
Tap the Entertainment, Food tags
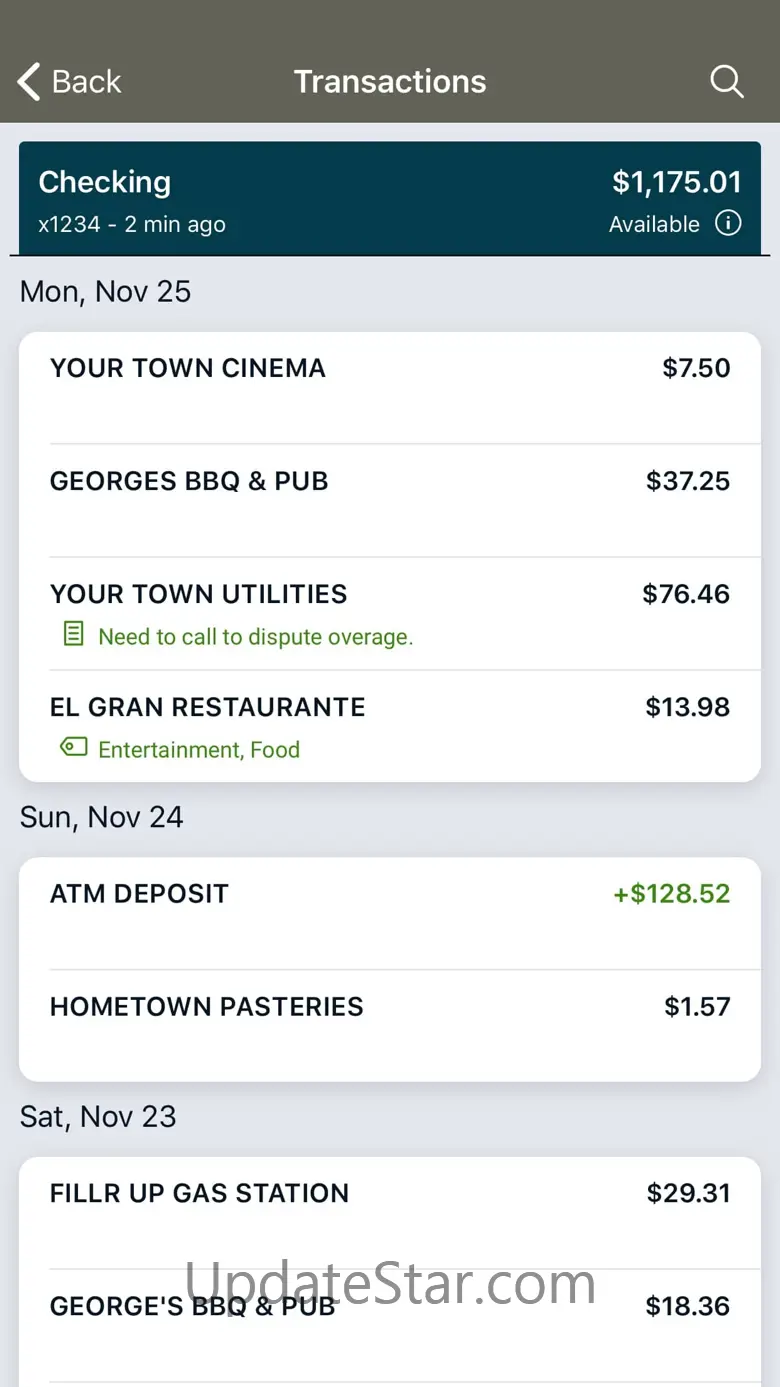click(199, 750)
